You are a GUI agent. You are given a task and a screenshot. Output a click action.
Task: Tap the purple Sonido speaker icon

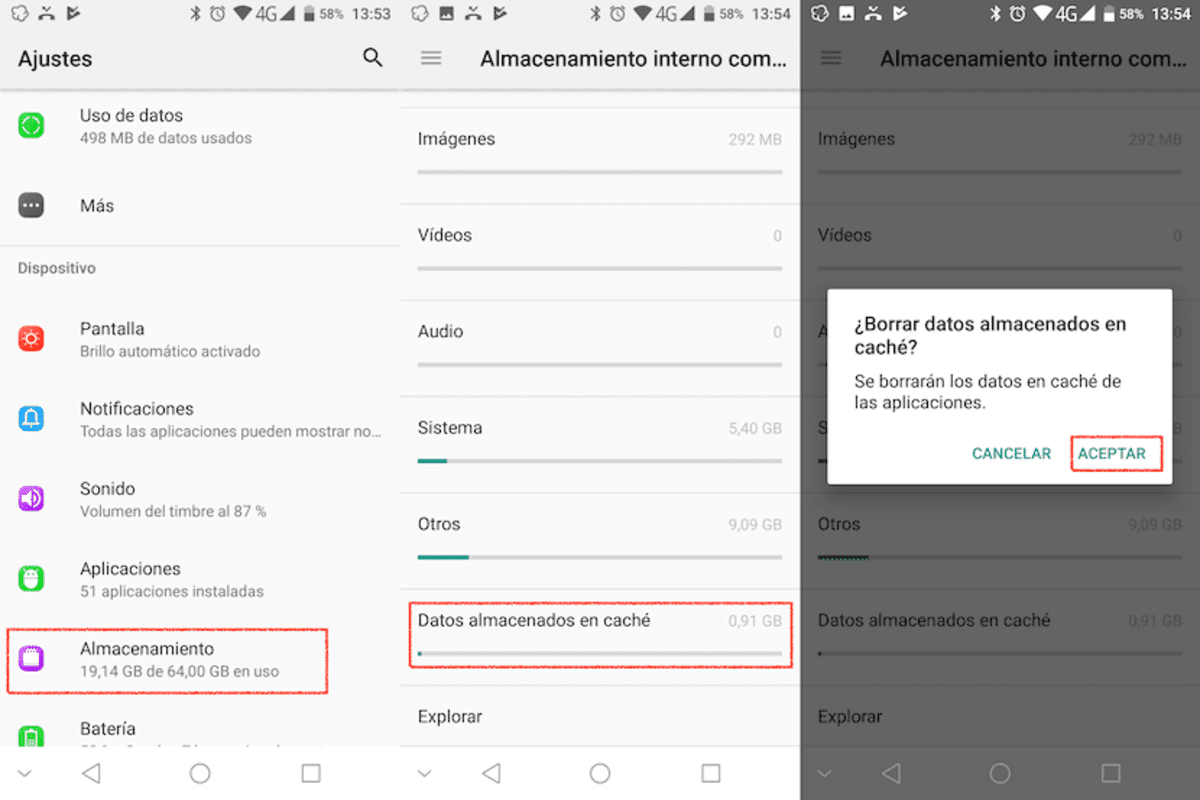[31, 498]
